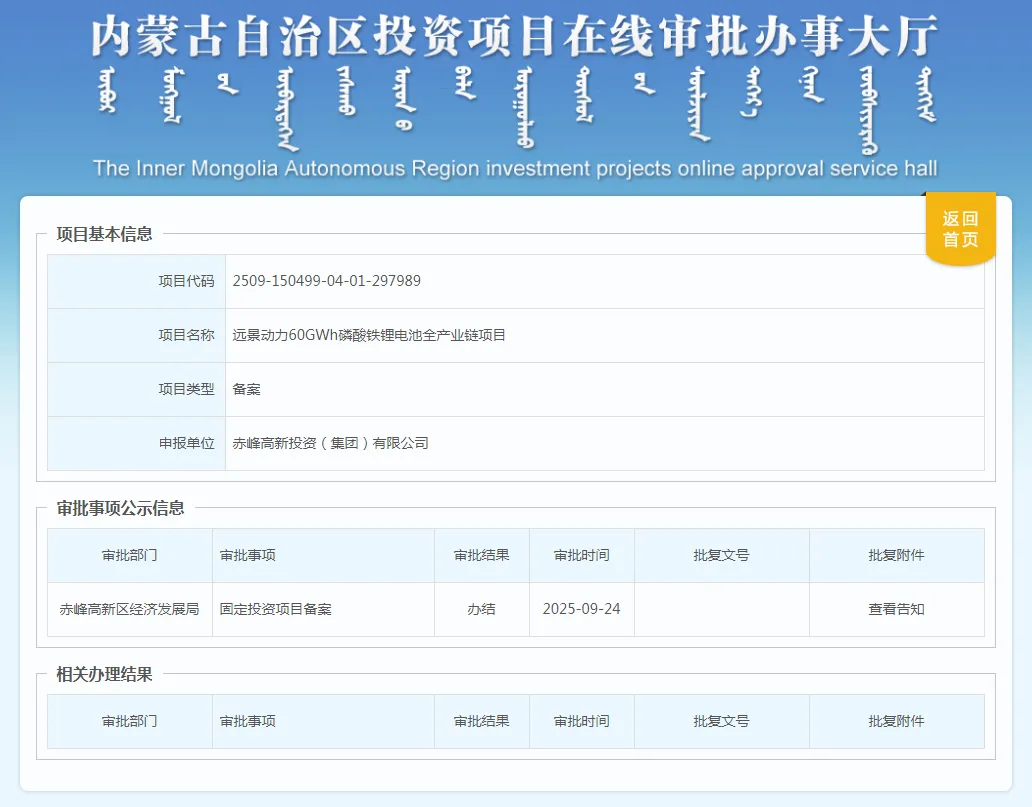
Task: Click 批复文号 header in 审批事项公示信息 table
Action: 721,556
